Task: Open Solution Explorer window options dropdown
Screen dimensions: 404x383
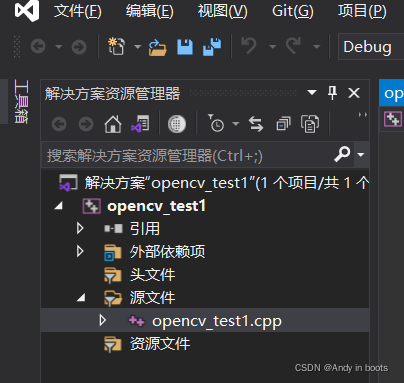Action: click(312, 92)
